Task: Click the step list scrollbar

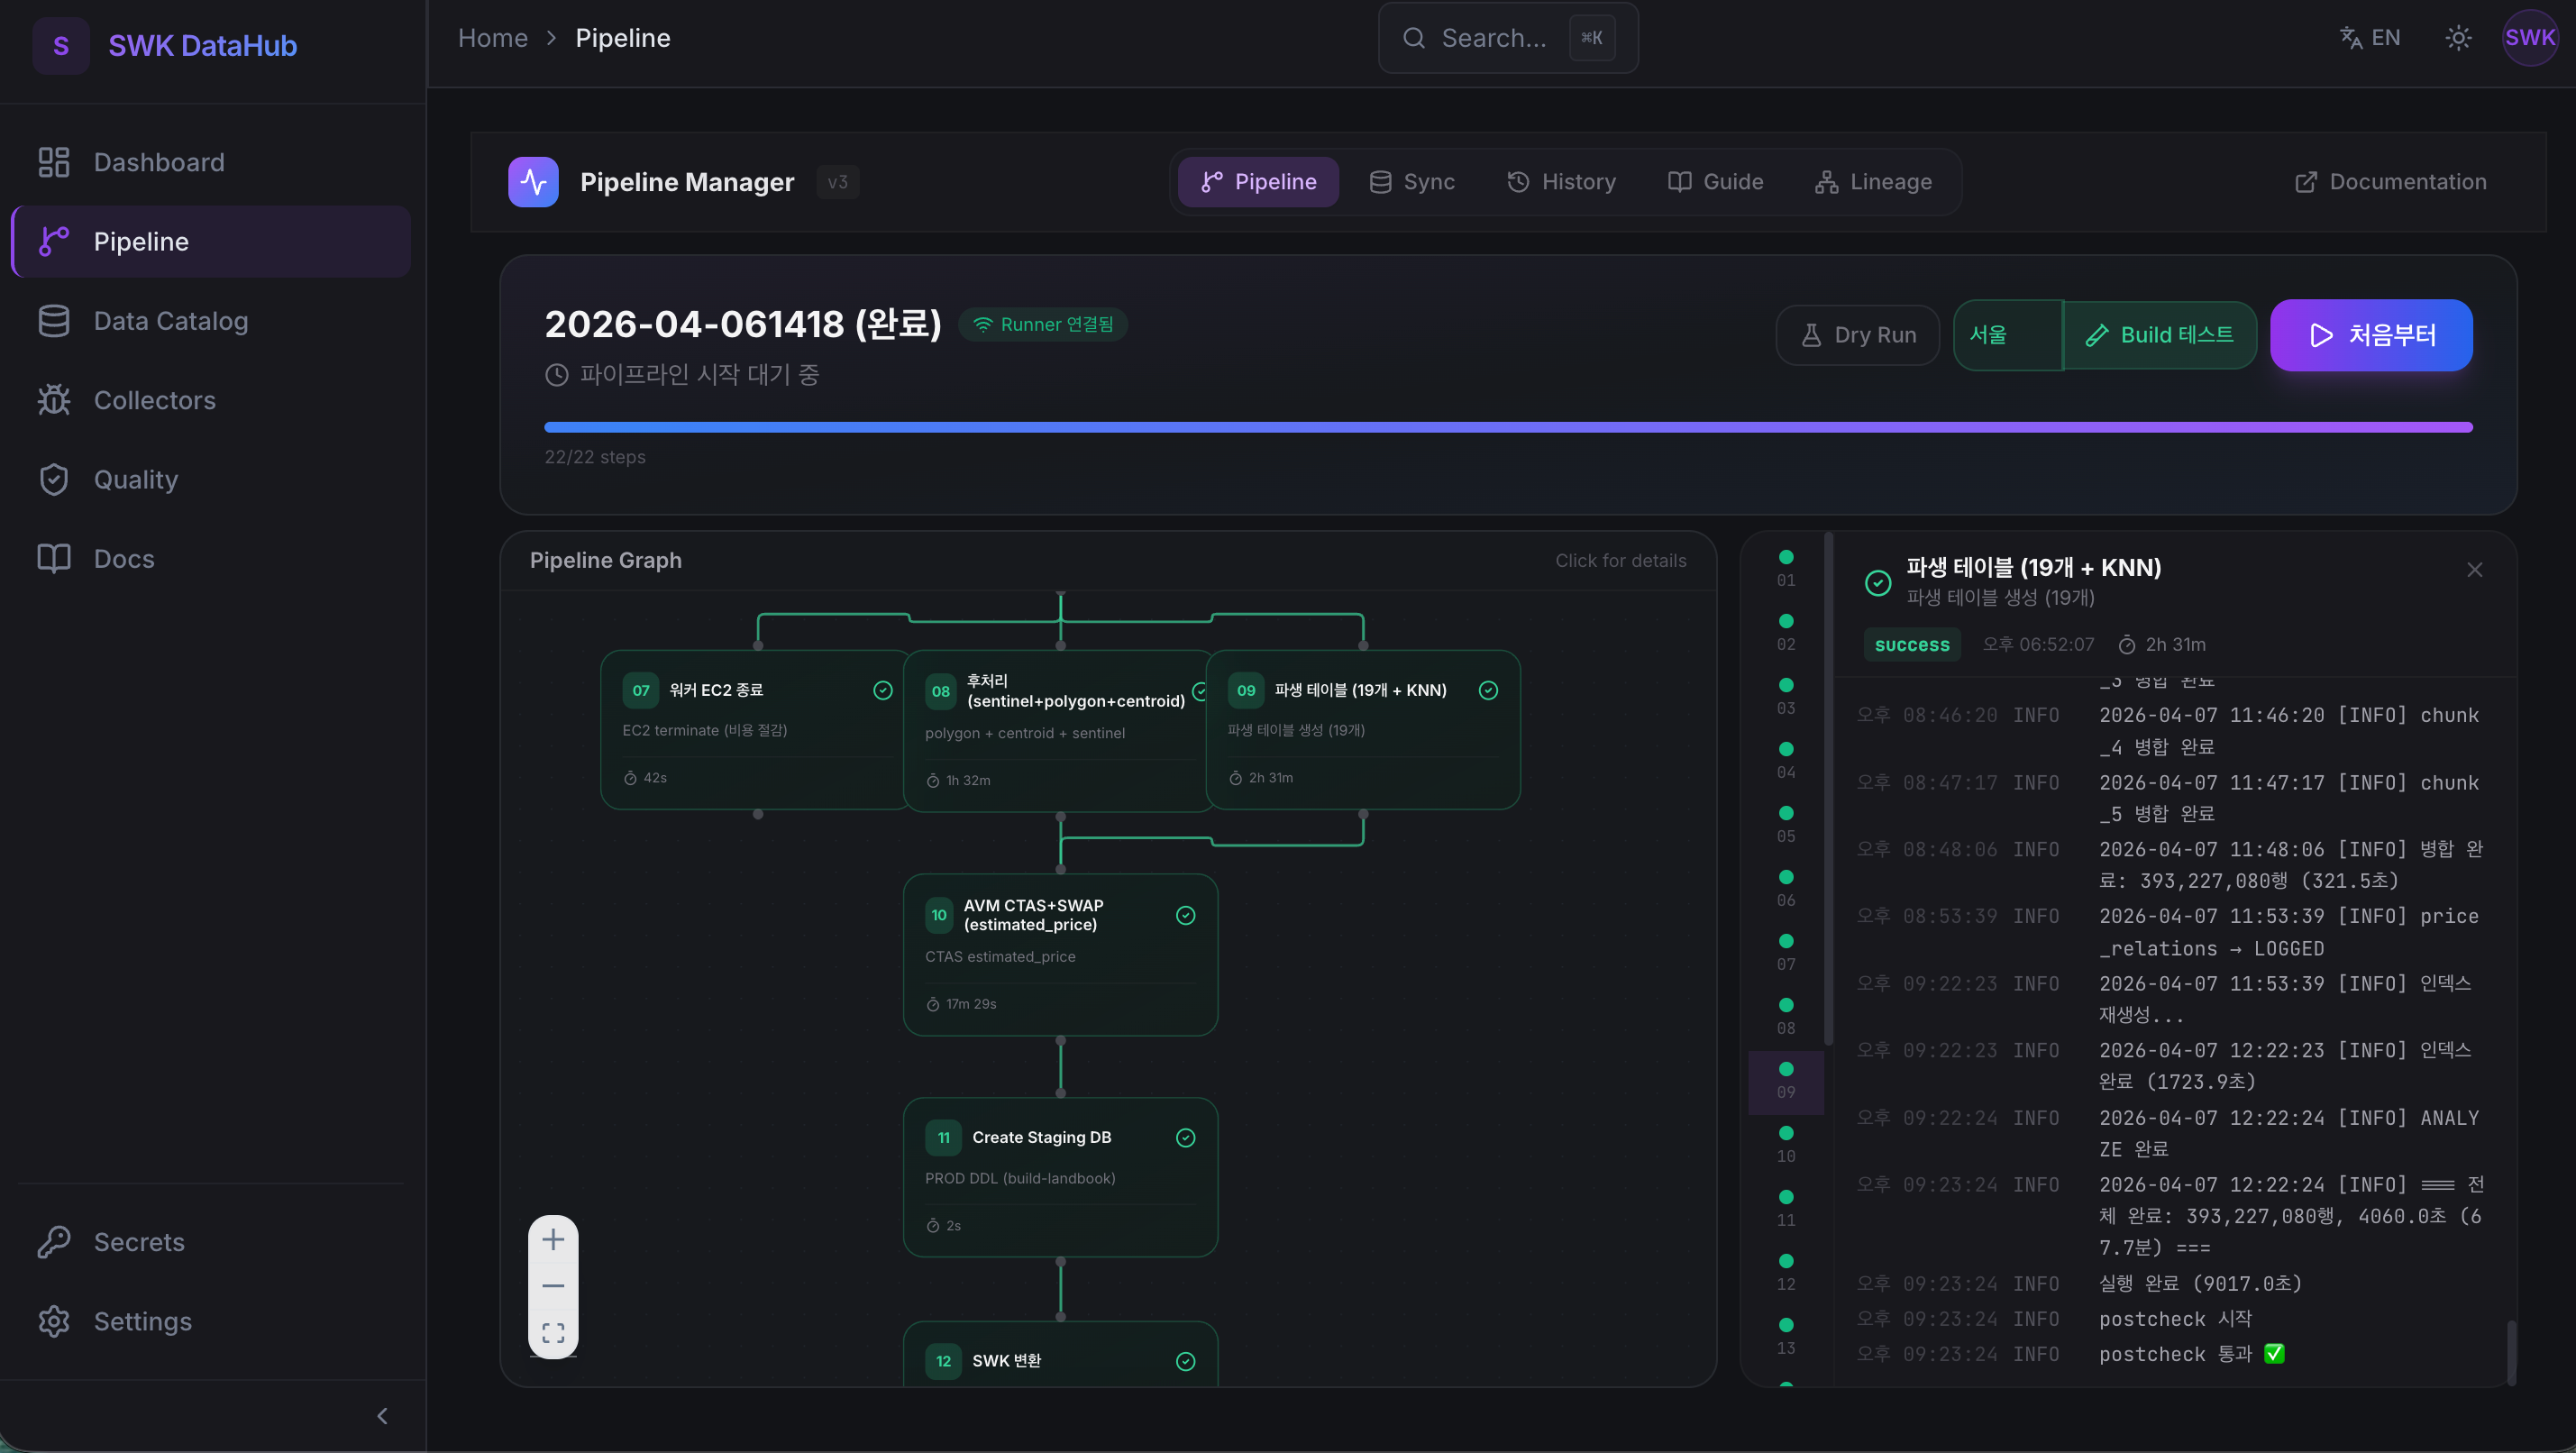Action: [x=1829, y=790]
